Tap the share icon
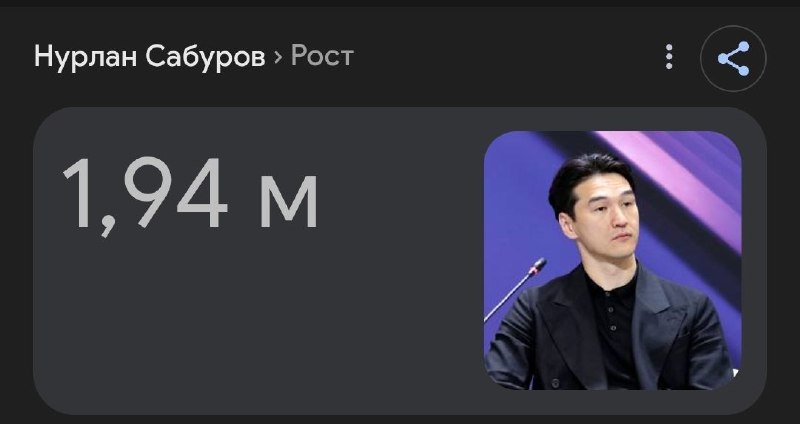The width and height of the screenshot is (800, 424). (733, 59)
